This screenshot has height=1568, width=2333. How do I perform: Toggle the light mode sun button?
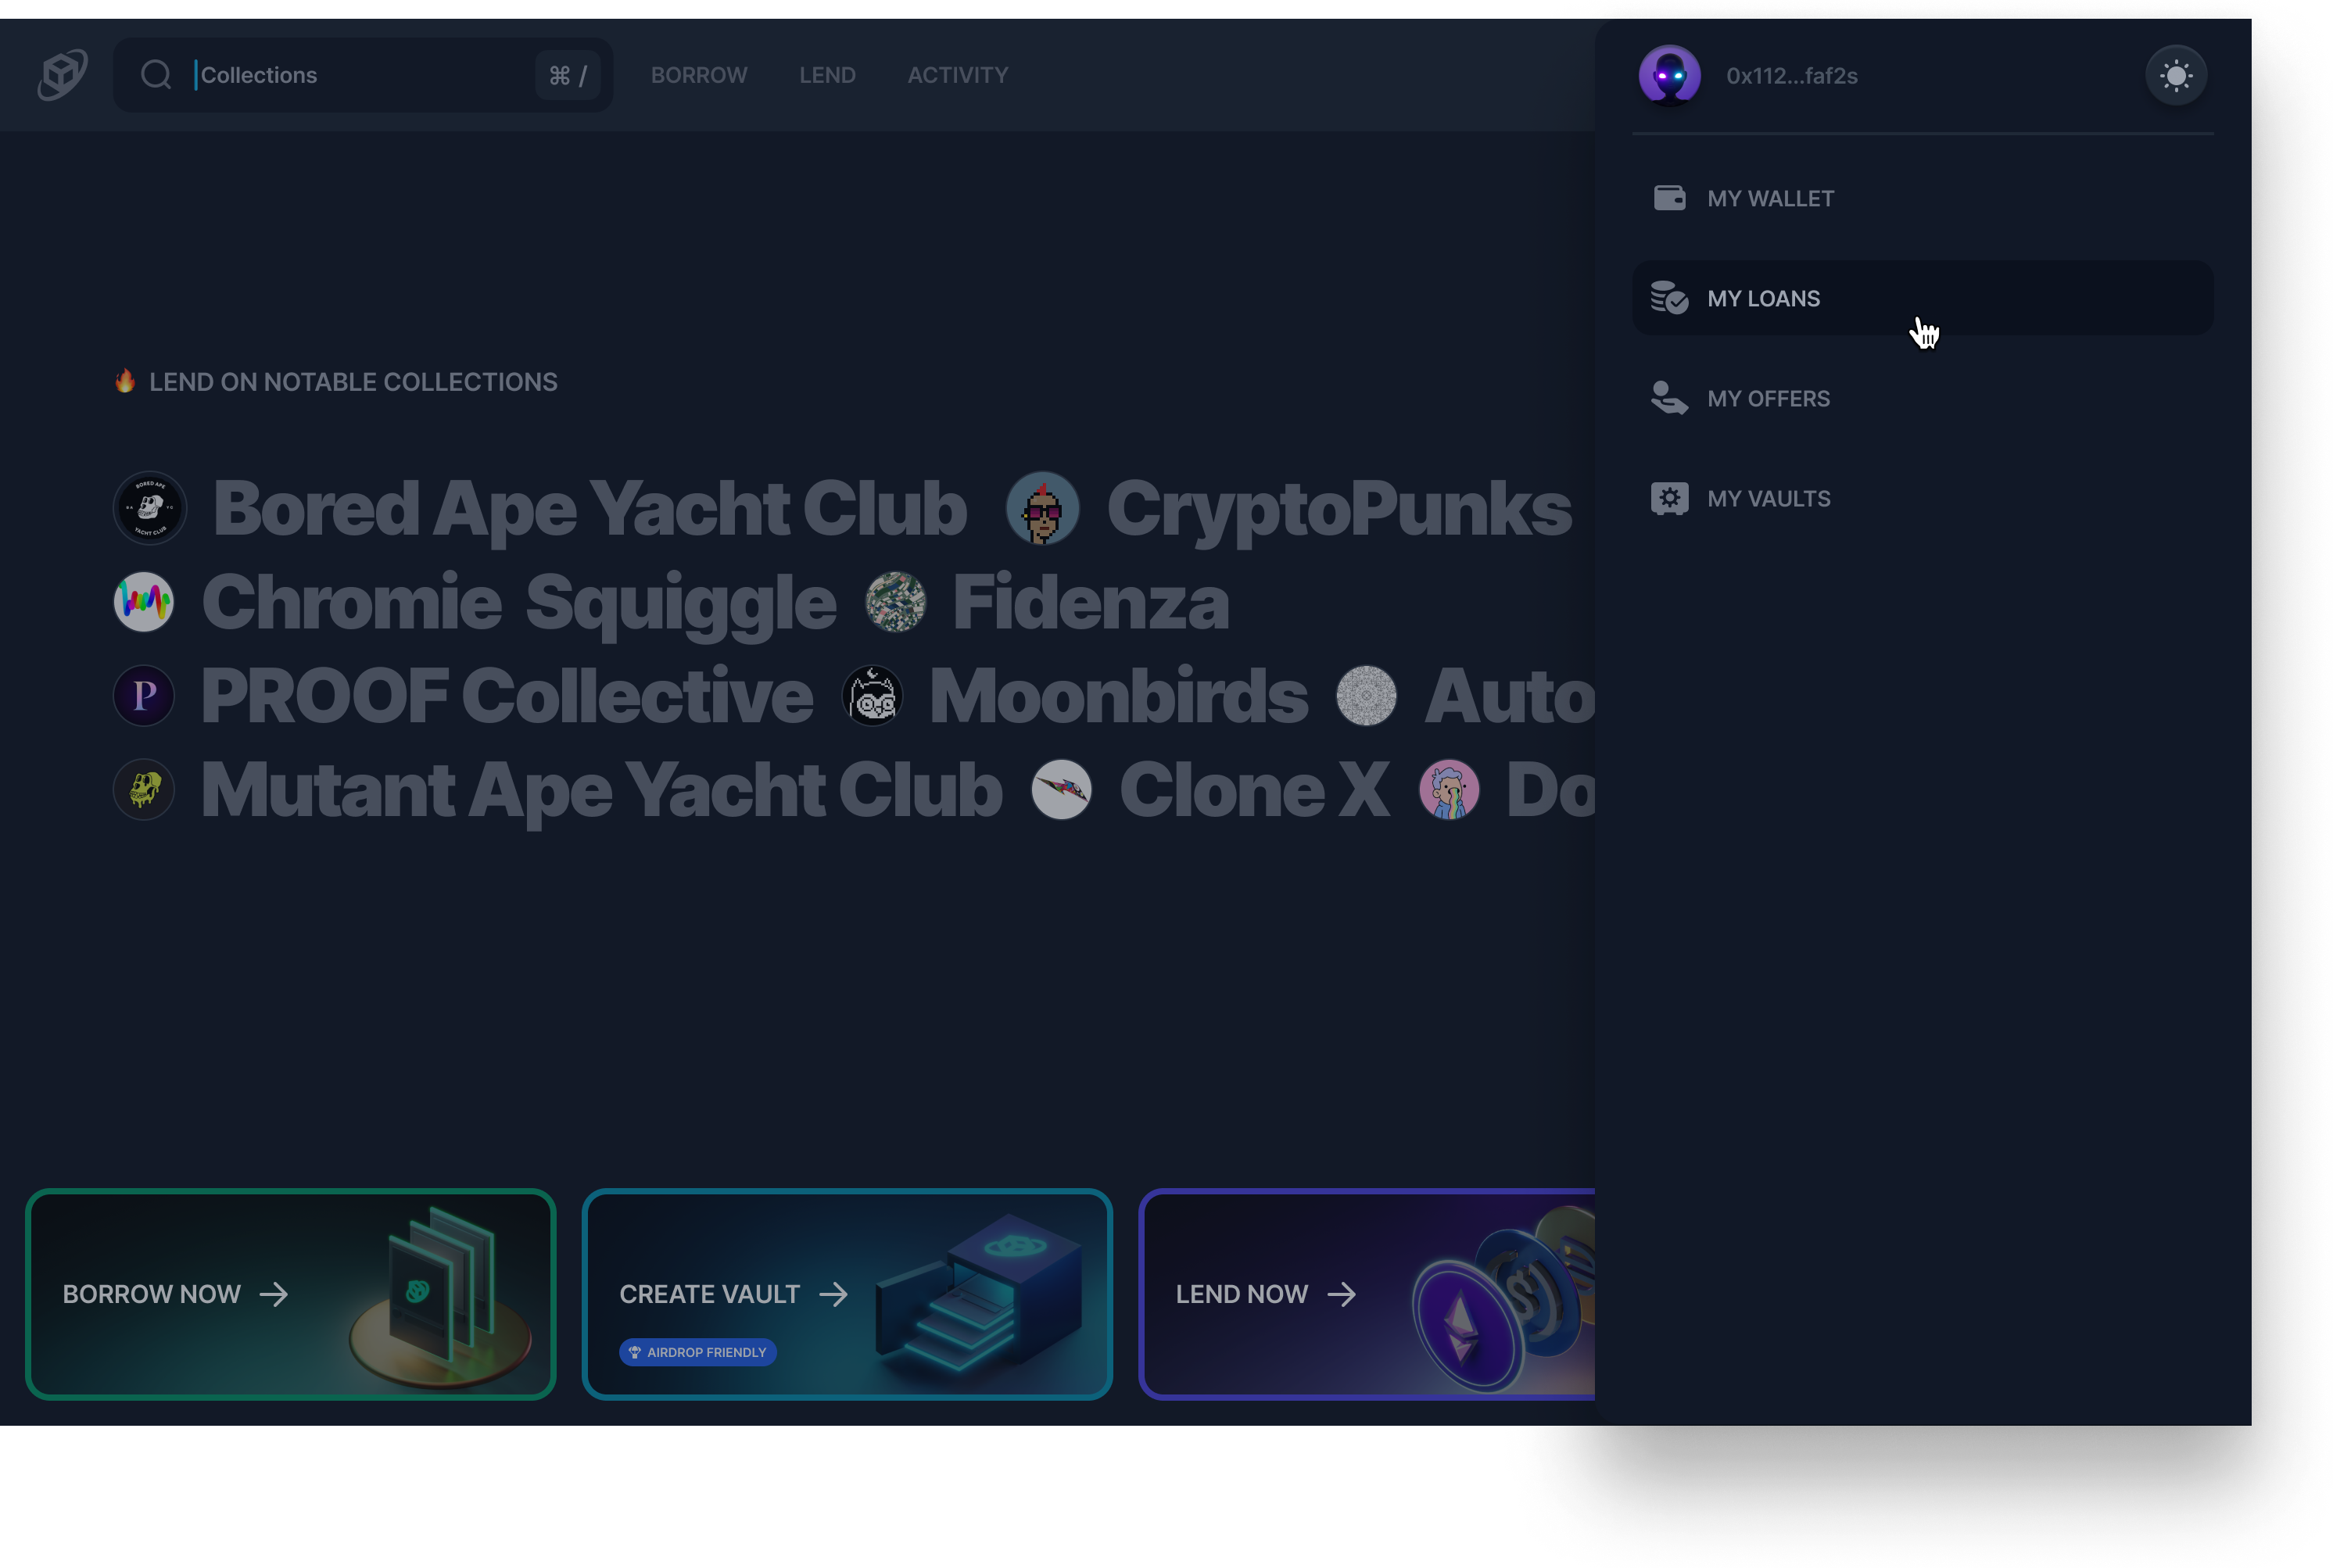(2176, 76)
